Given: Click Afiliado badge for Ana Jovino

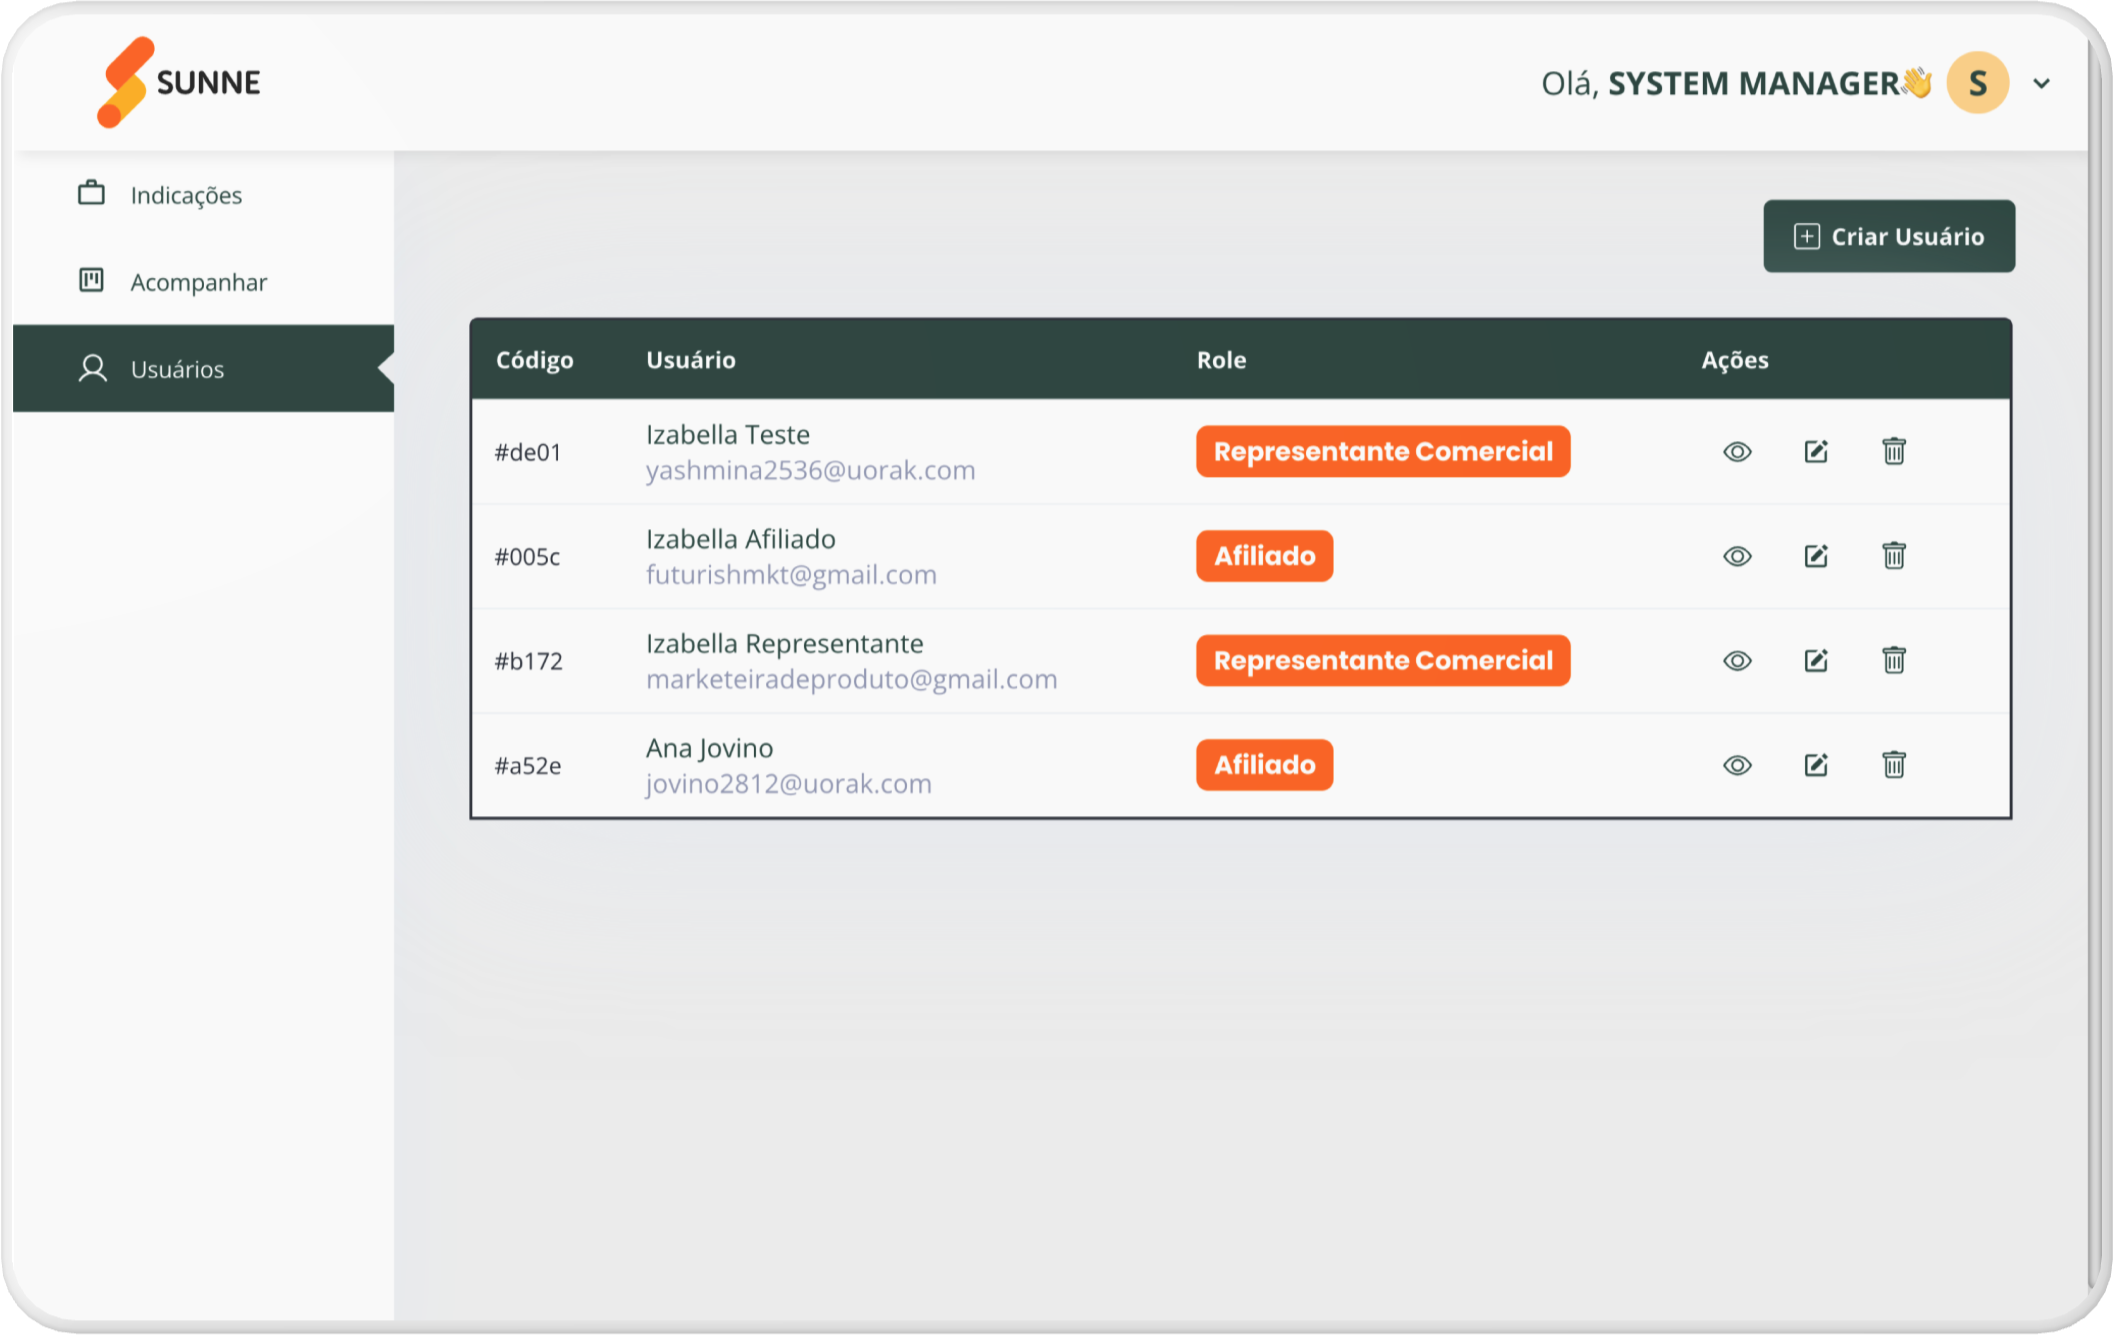Looking at the screenshot, I should [x=1264, y=765].
